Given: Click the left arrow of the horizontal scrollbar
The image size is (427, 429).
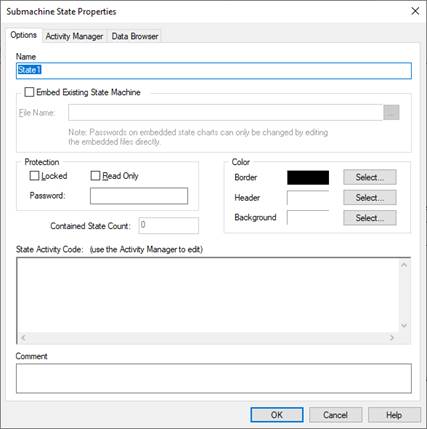Looking at the screenshot, I should click(23, 338).
